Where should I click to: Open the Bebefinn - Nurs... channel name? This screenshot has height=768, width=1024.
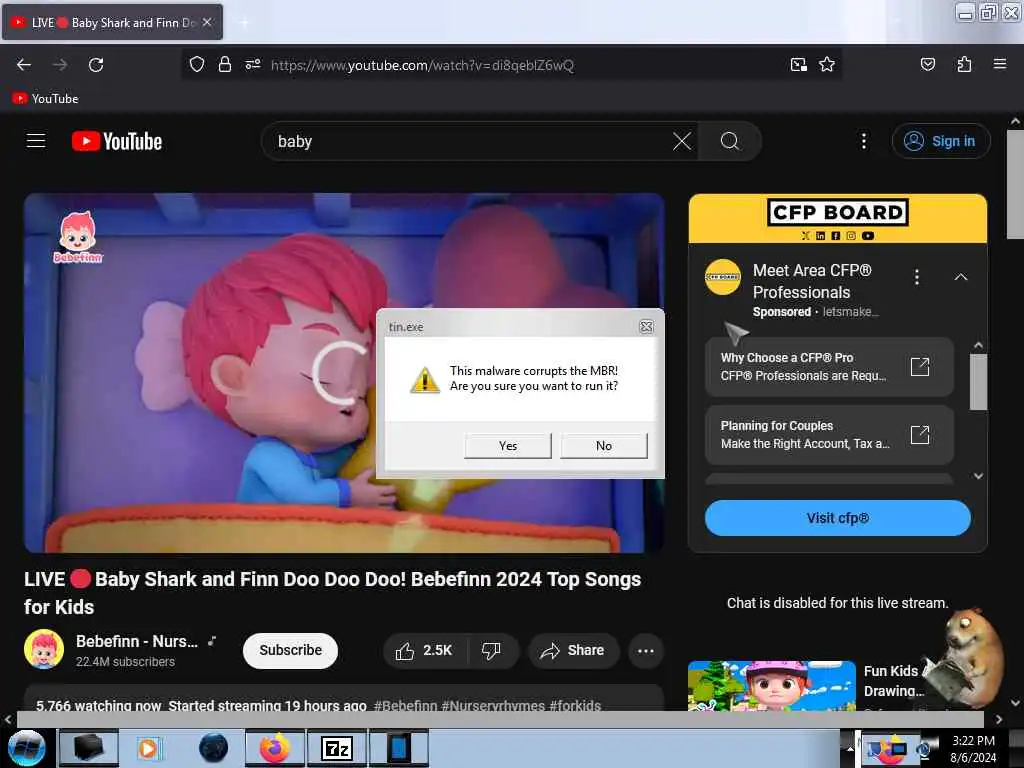136,641
